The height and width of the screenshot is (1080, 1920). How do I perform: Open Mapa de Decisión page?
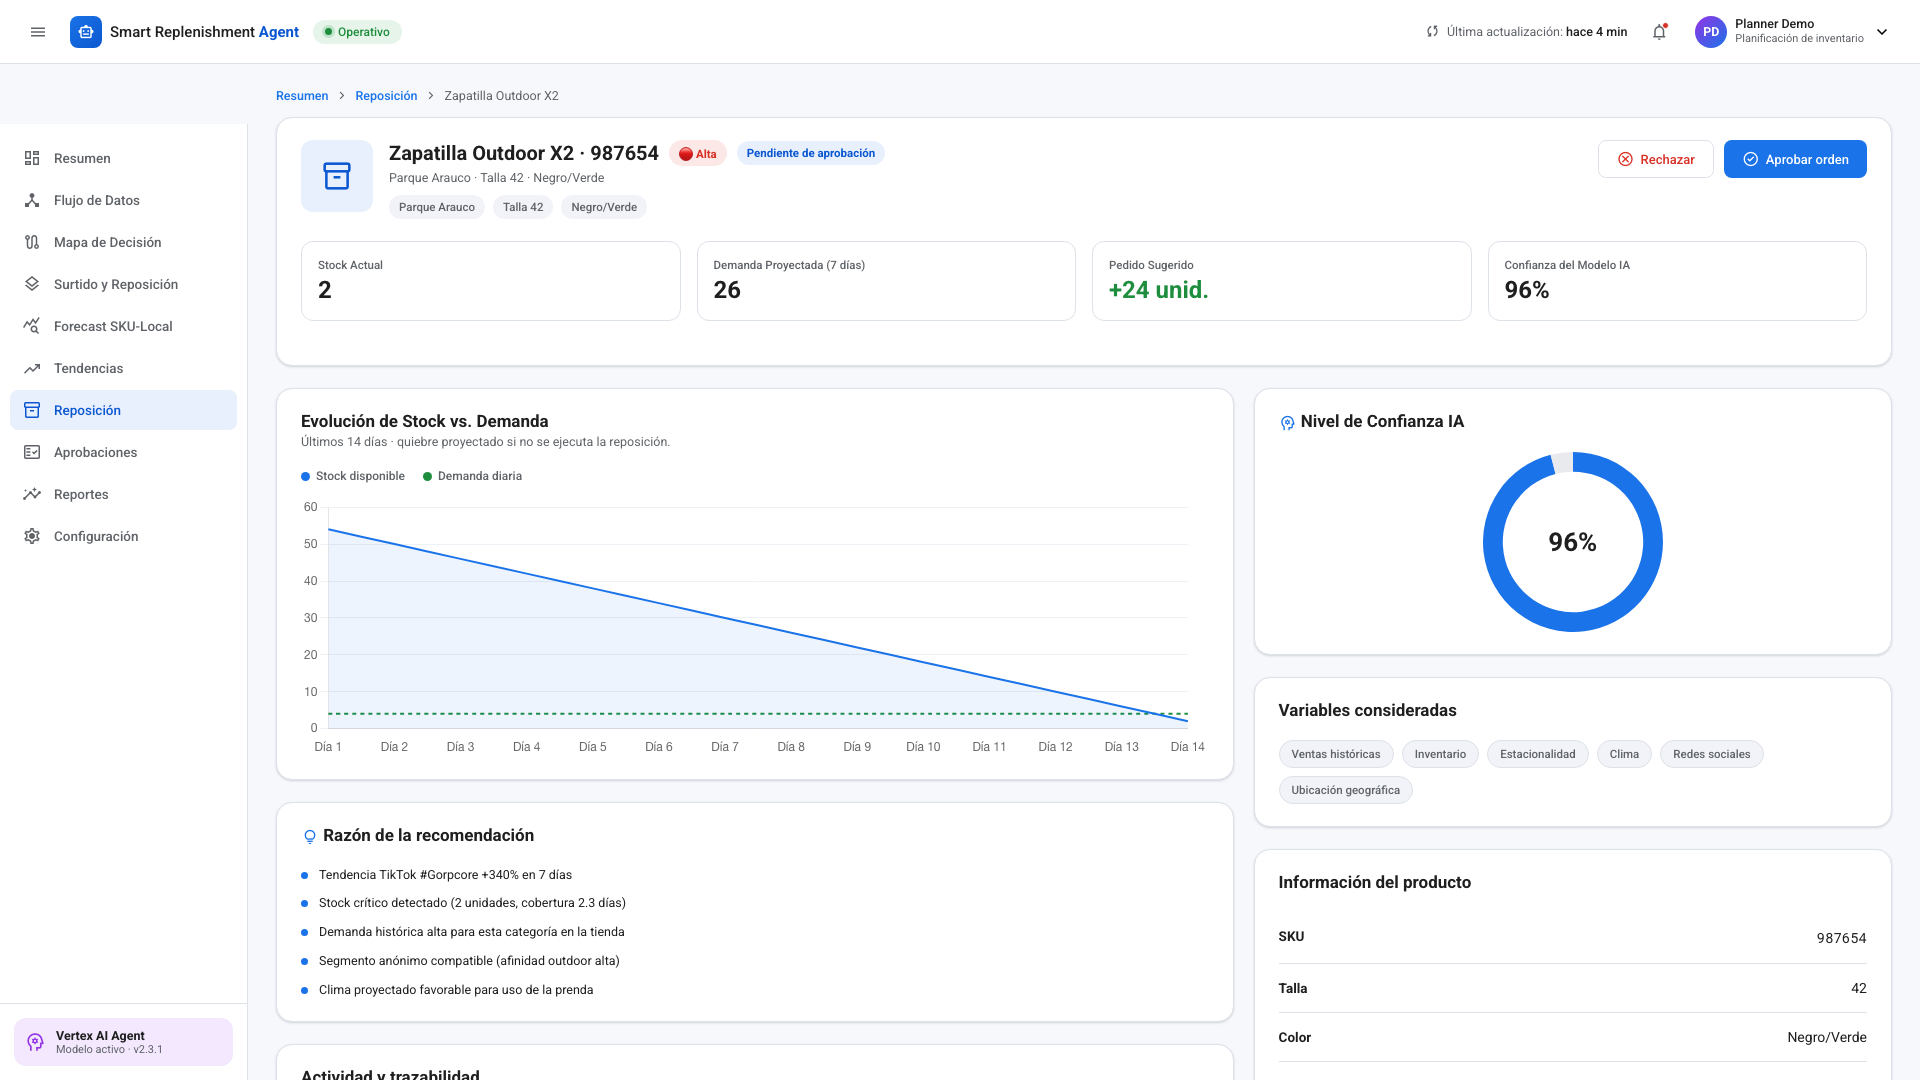(123, 242)
